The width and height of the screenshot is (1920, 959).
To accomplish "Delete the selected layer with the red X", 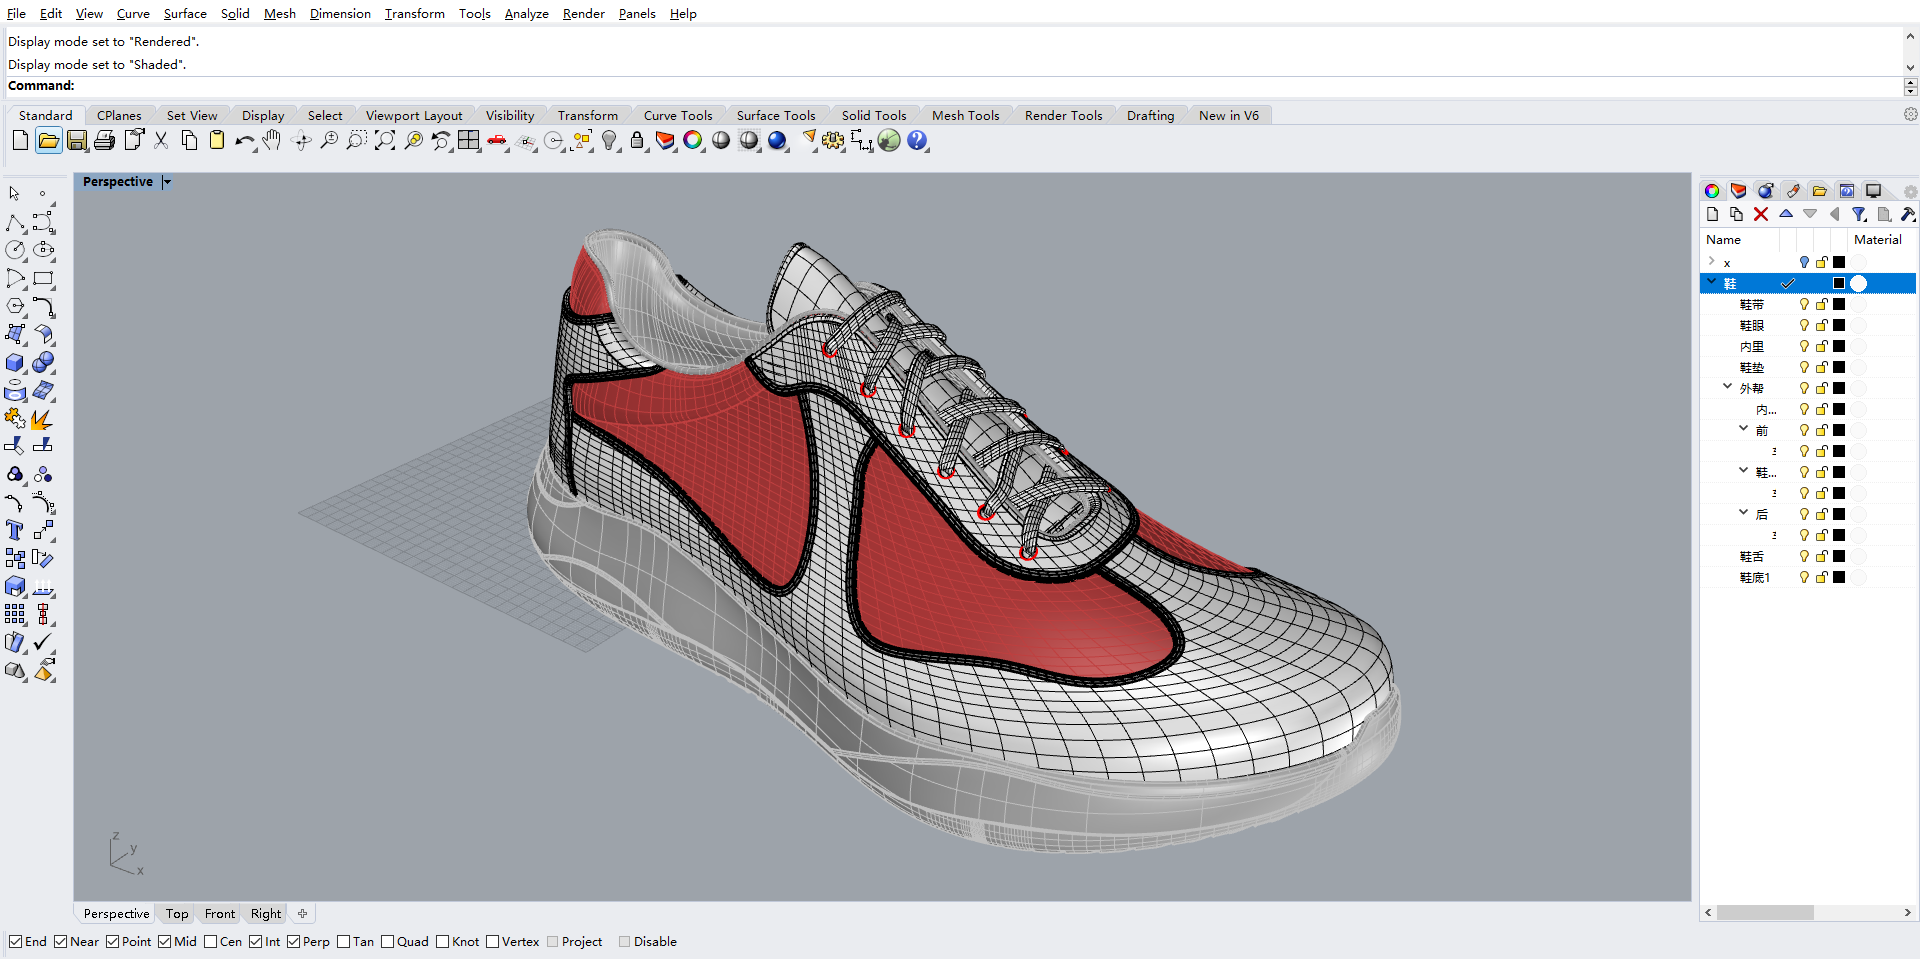I will 1761,214.
